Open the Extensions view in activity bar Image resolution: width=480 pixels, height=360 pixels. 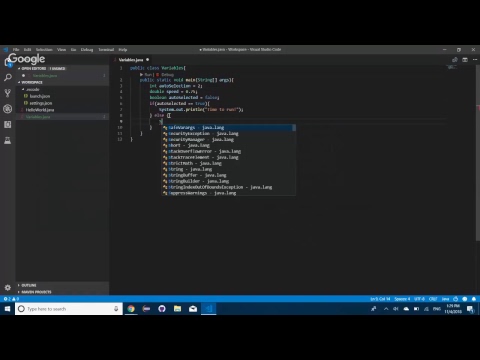click(x=8, y=124)
